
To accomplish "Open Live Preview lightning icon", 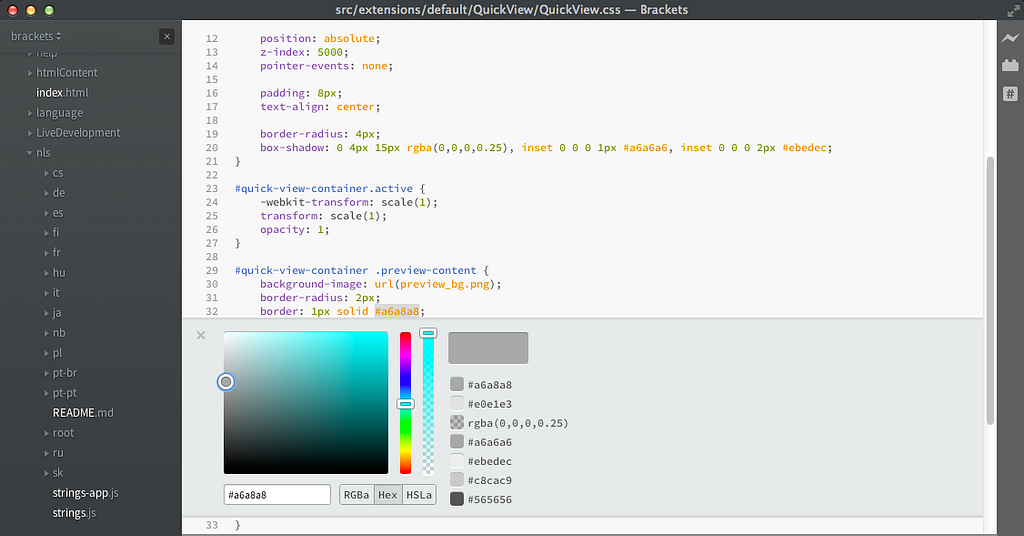I will [x=1010, y=39].
